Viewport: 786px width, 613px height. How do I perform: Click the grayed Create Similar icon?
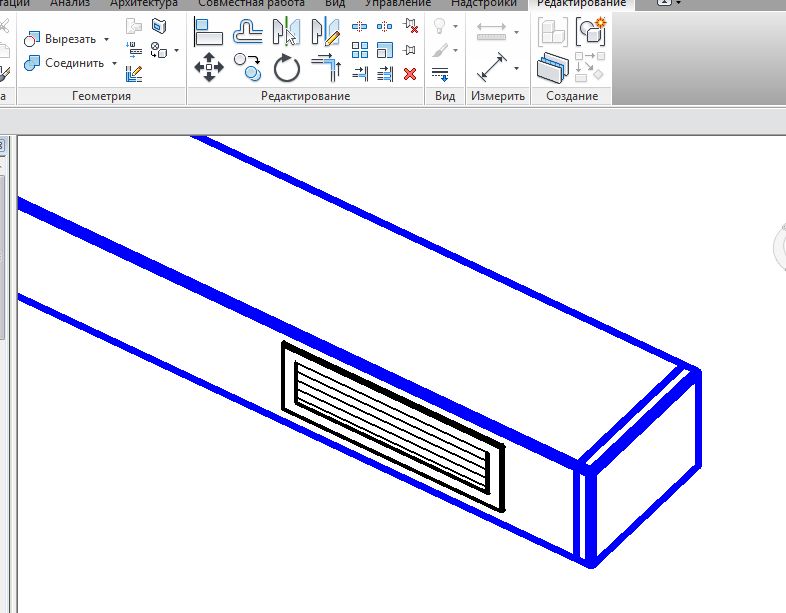(x=590, y=67)
